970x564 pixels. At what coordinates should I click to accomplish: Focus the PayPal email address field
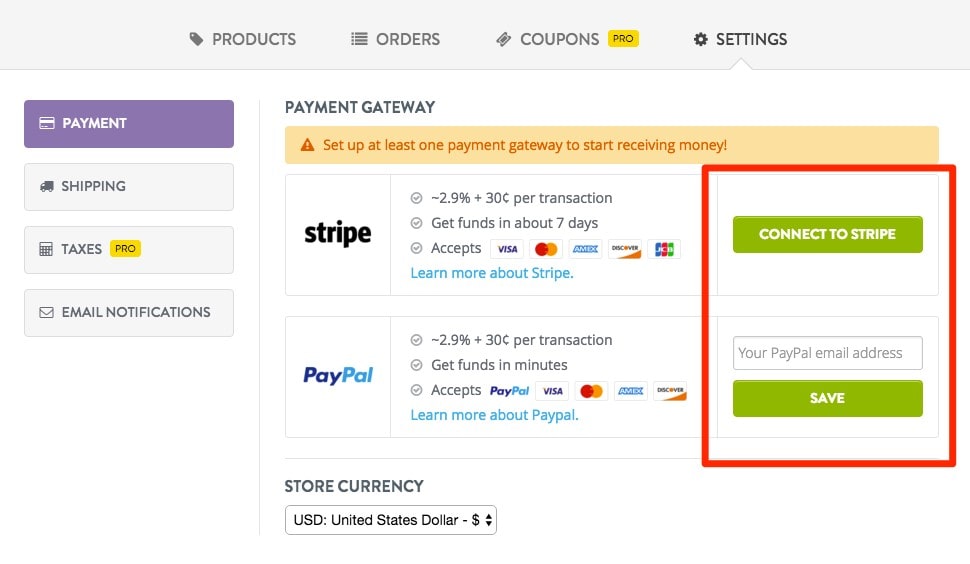(x=827, y=353)
